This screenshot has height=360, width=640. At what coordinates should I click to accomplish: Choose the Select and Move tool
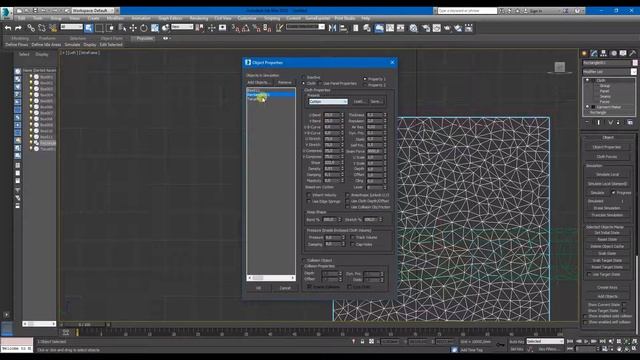pos(133,28)
